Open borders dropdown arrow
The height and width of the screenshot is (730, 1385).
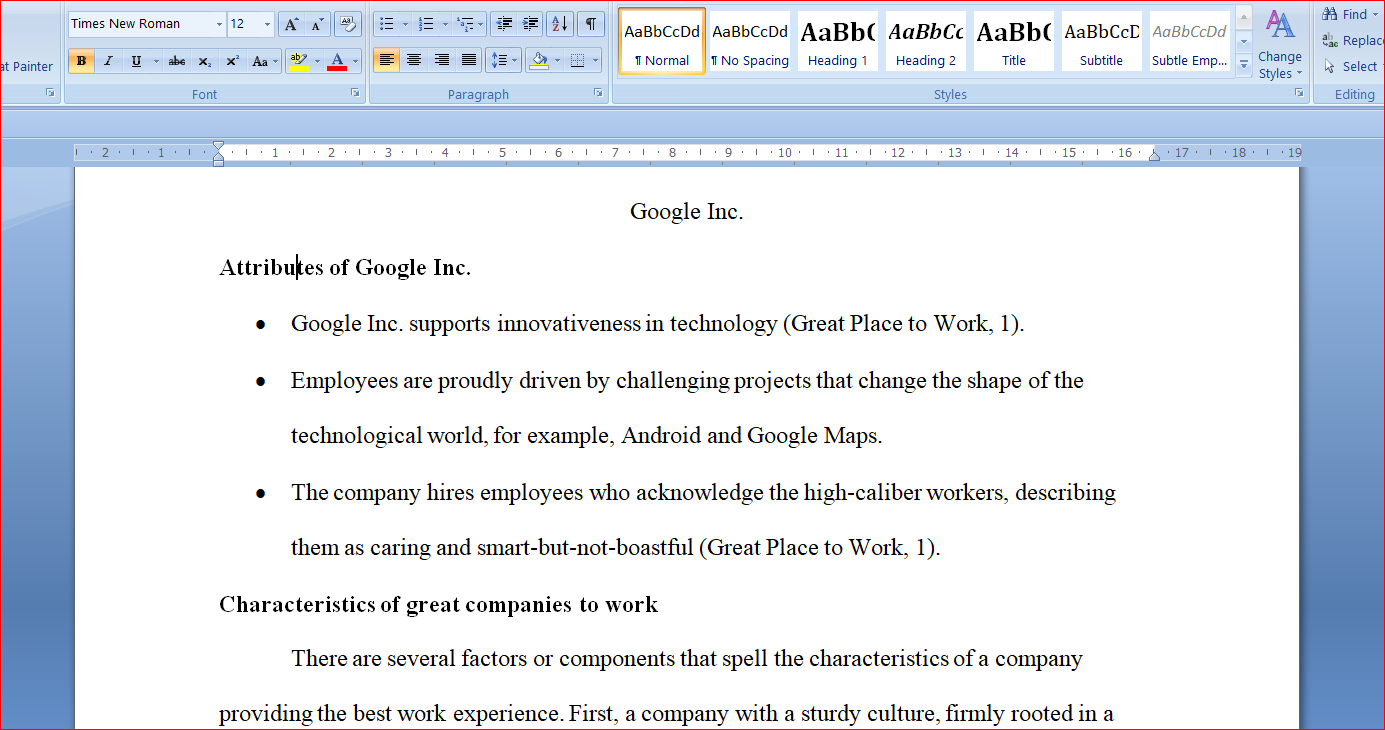pos(595,61)
